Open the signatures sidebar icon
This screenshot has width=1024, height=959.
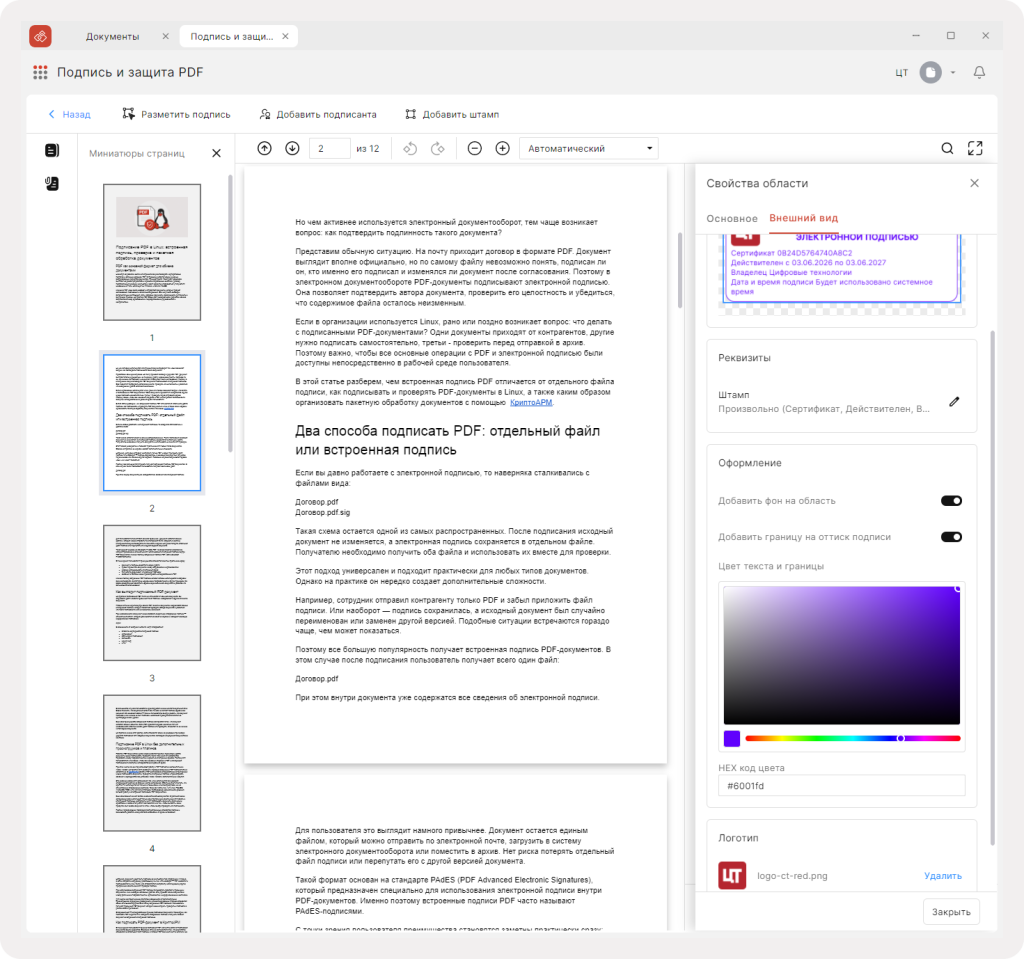coord(52,184)
